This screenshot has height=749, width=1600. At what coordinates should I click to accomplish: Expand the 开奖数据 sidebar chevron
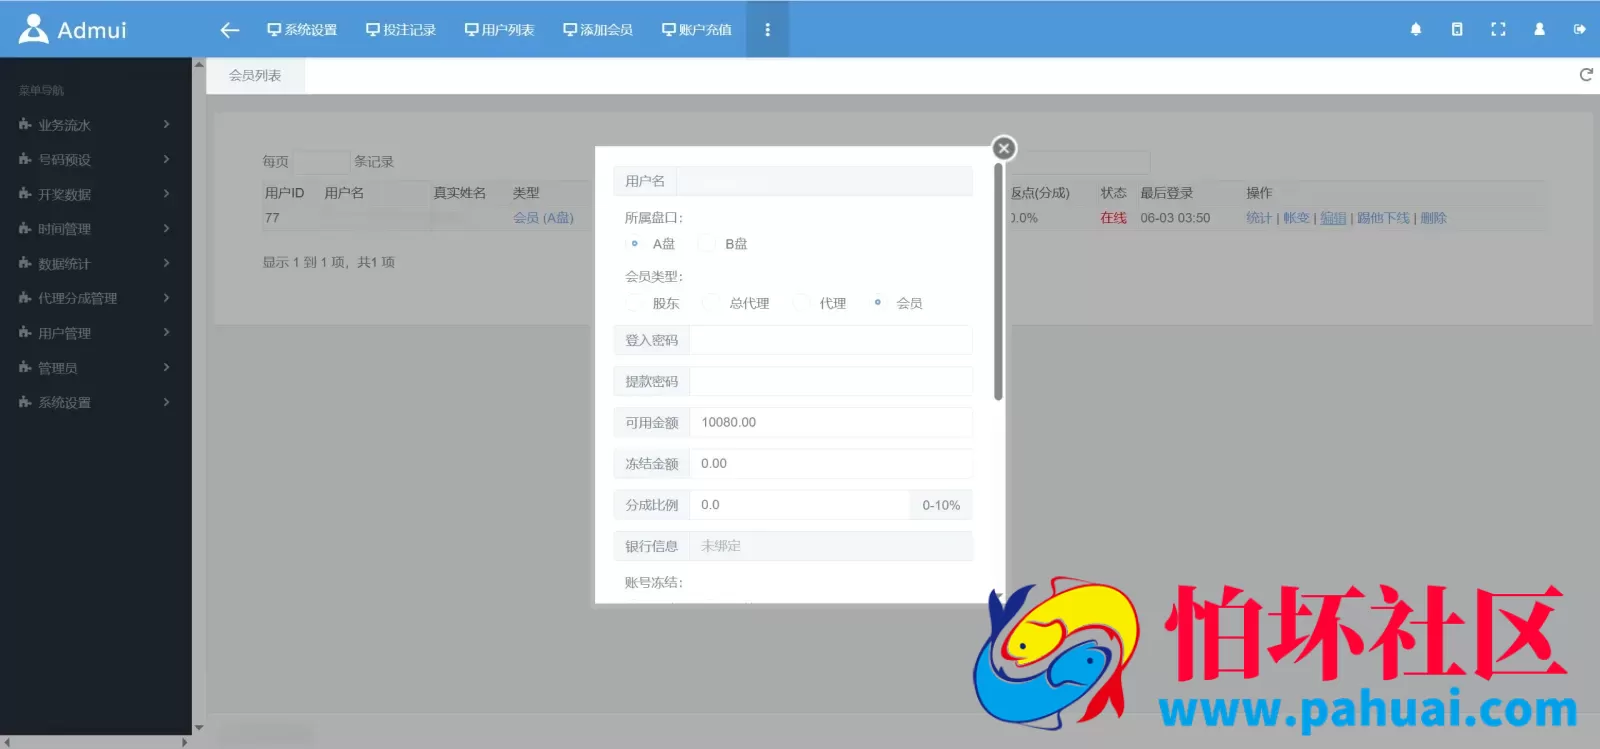166,194
